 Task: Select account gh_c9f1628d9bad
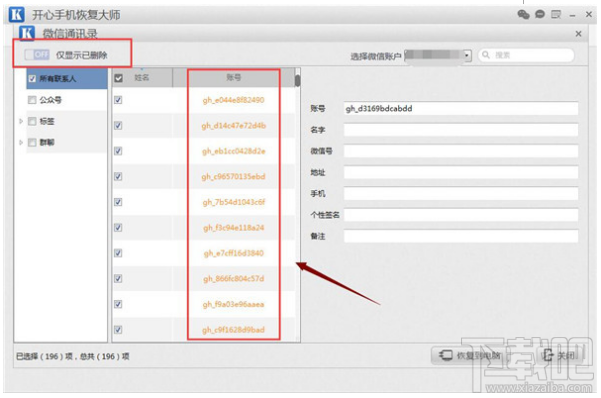click(x=233, y=329)
